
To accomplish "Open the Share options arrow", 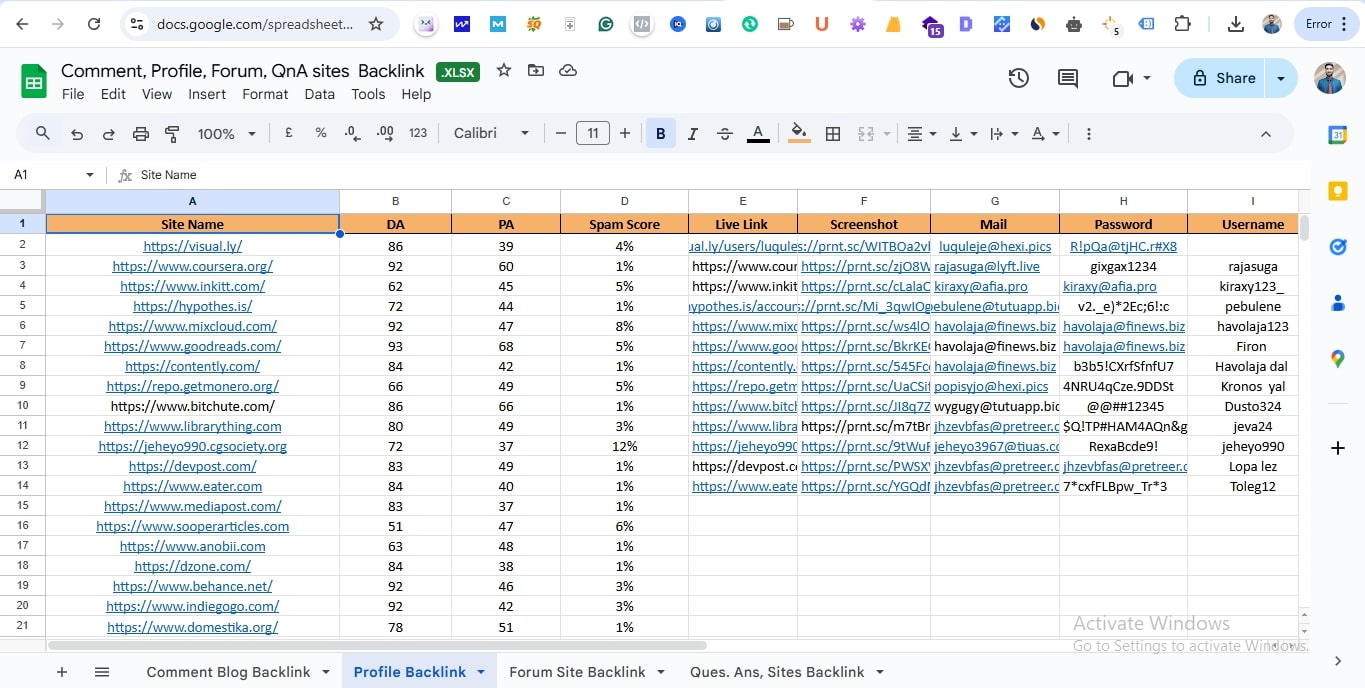I will click(1281, 78).
